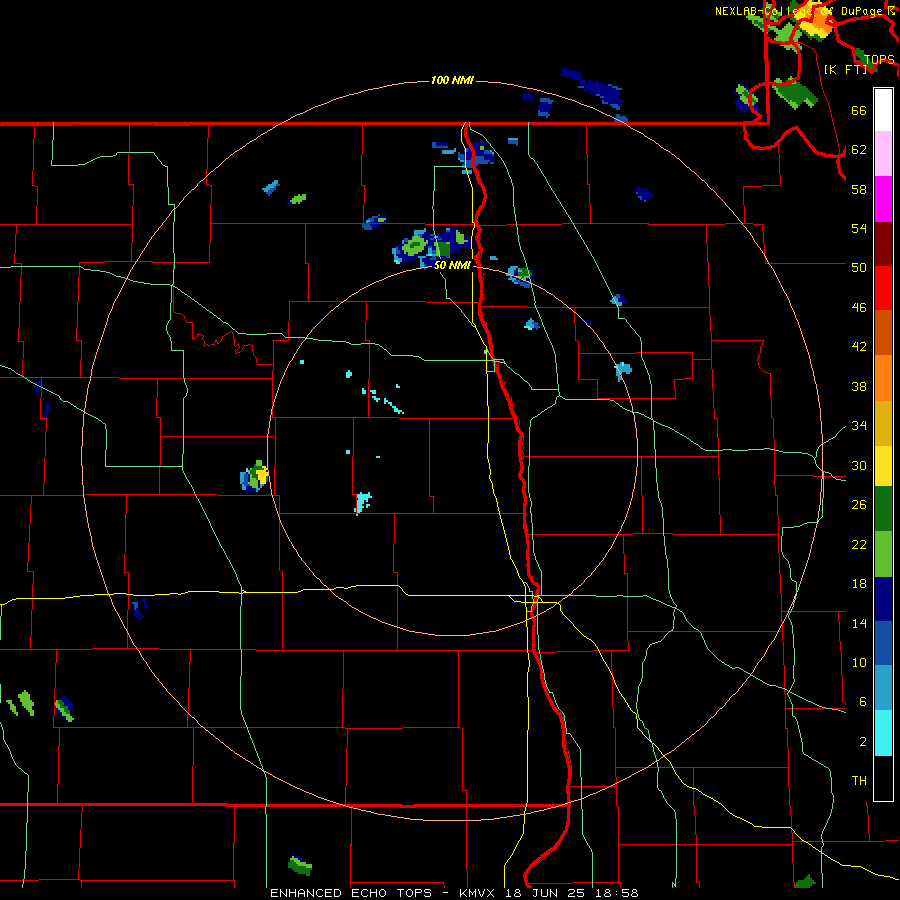This screenshot has height=900, width=900.
Task: Click the 'ENHANCED ECHO TOPS' caption text
Action: [351, 893]
